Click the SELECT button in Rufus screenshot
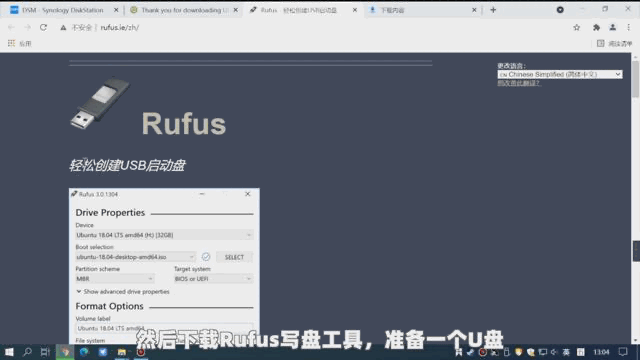Image resolution: width=640 pixels, height=360 pixels. (x=234, y=257)
